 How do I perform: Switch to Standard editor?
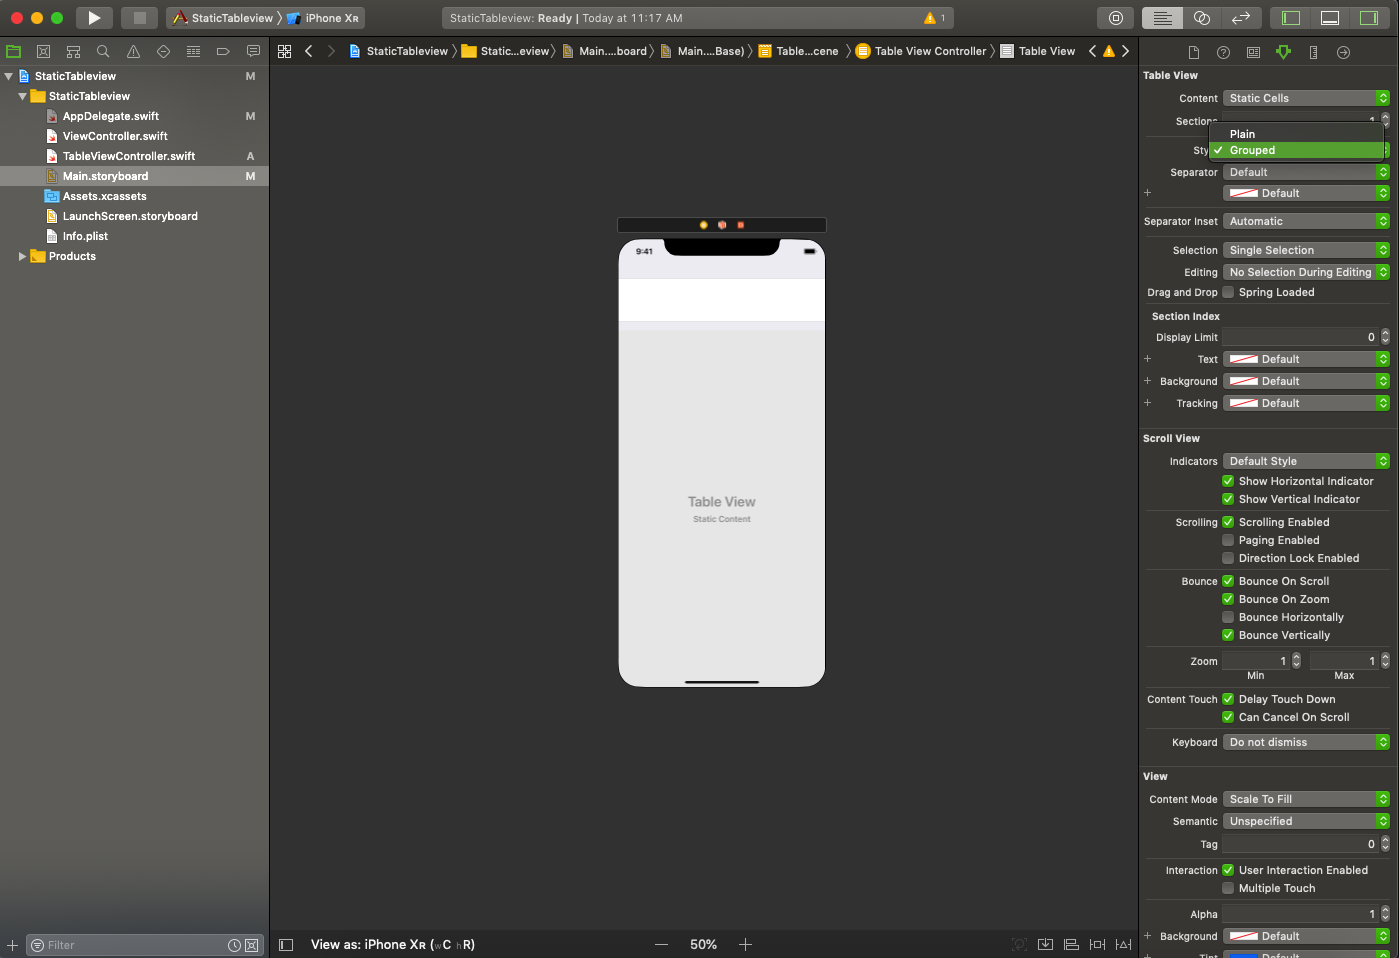[x=1162, y=18]
